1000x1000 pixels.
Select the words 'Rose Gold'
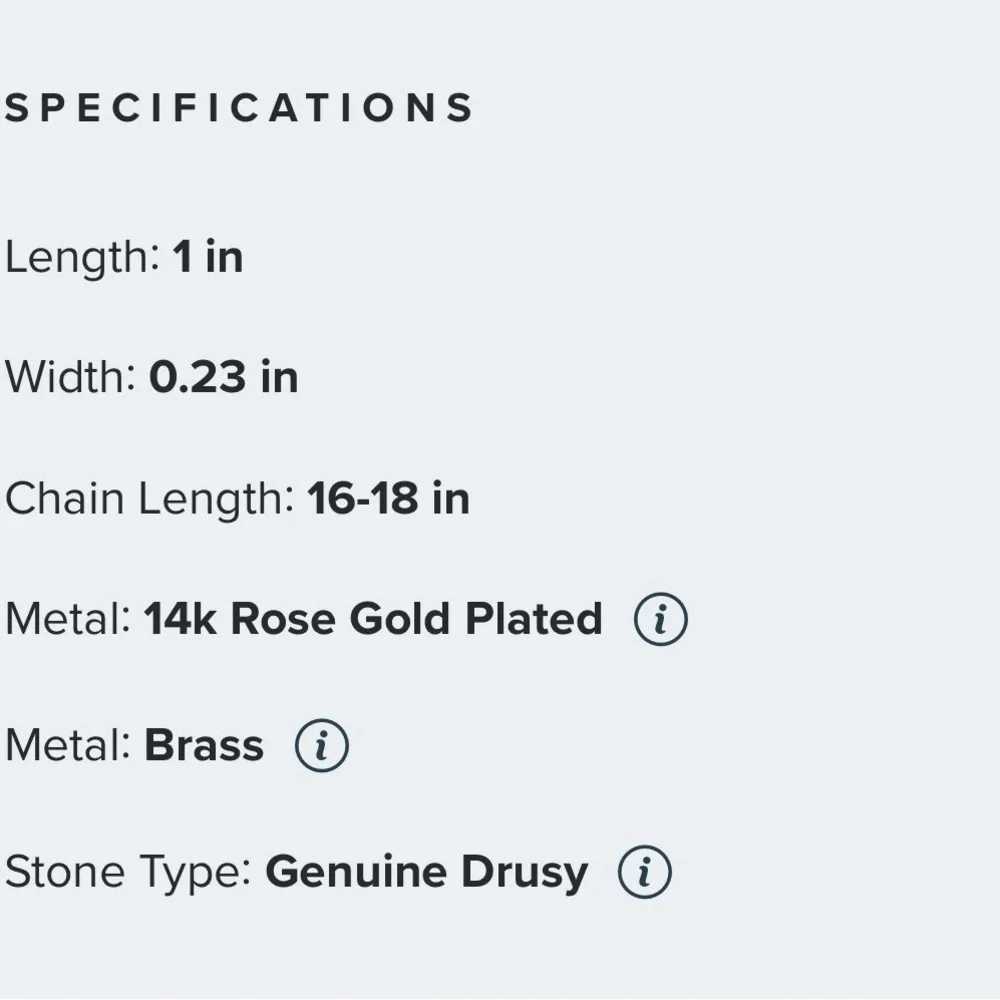(341, 619)
